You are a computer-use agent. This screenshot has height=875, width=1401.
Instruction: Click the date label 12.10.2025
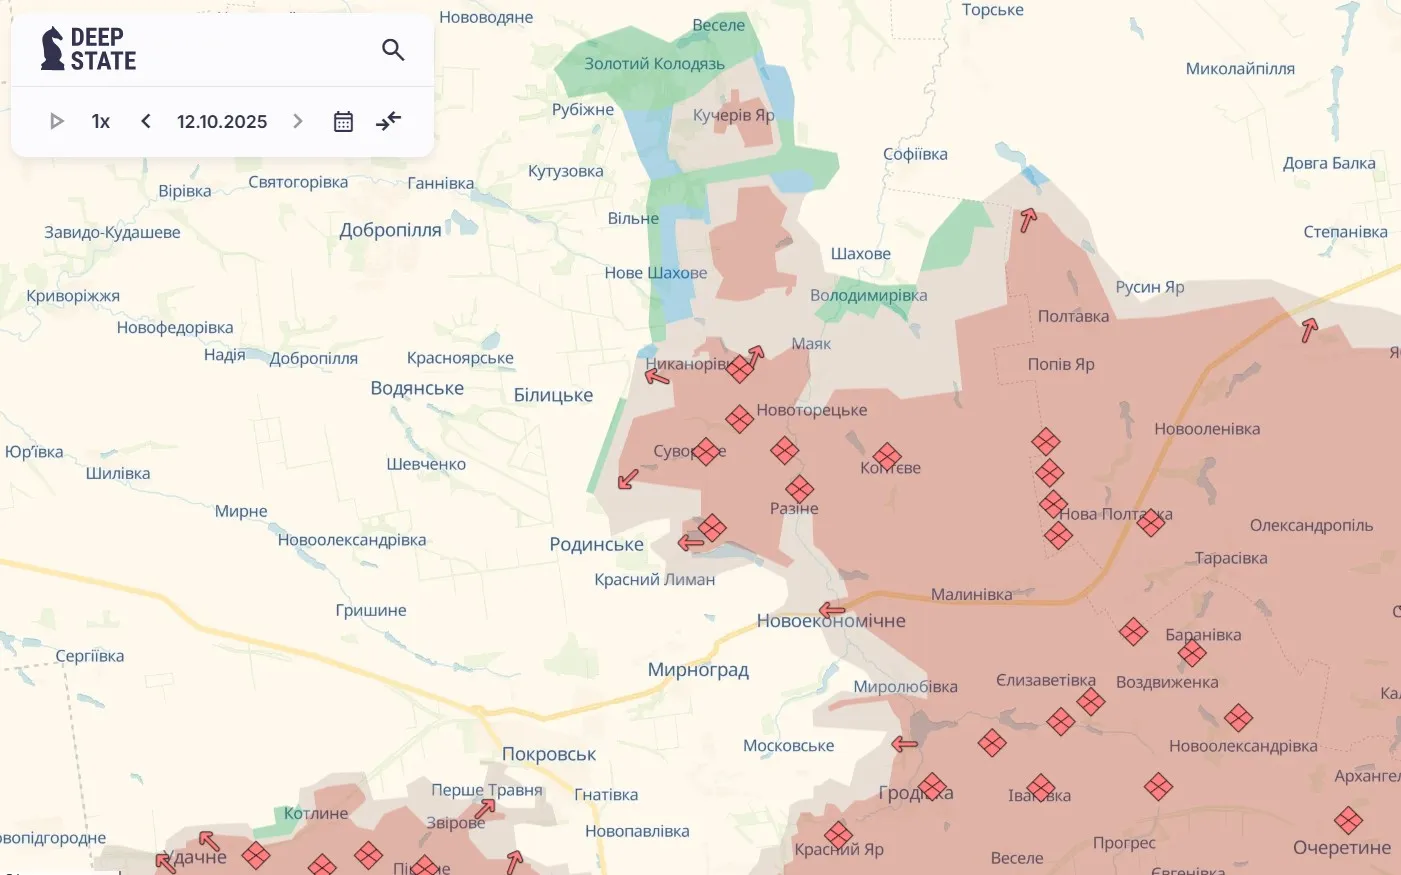click(221, 121)
